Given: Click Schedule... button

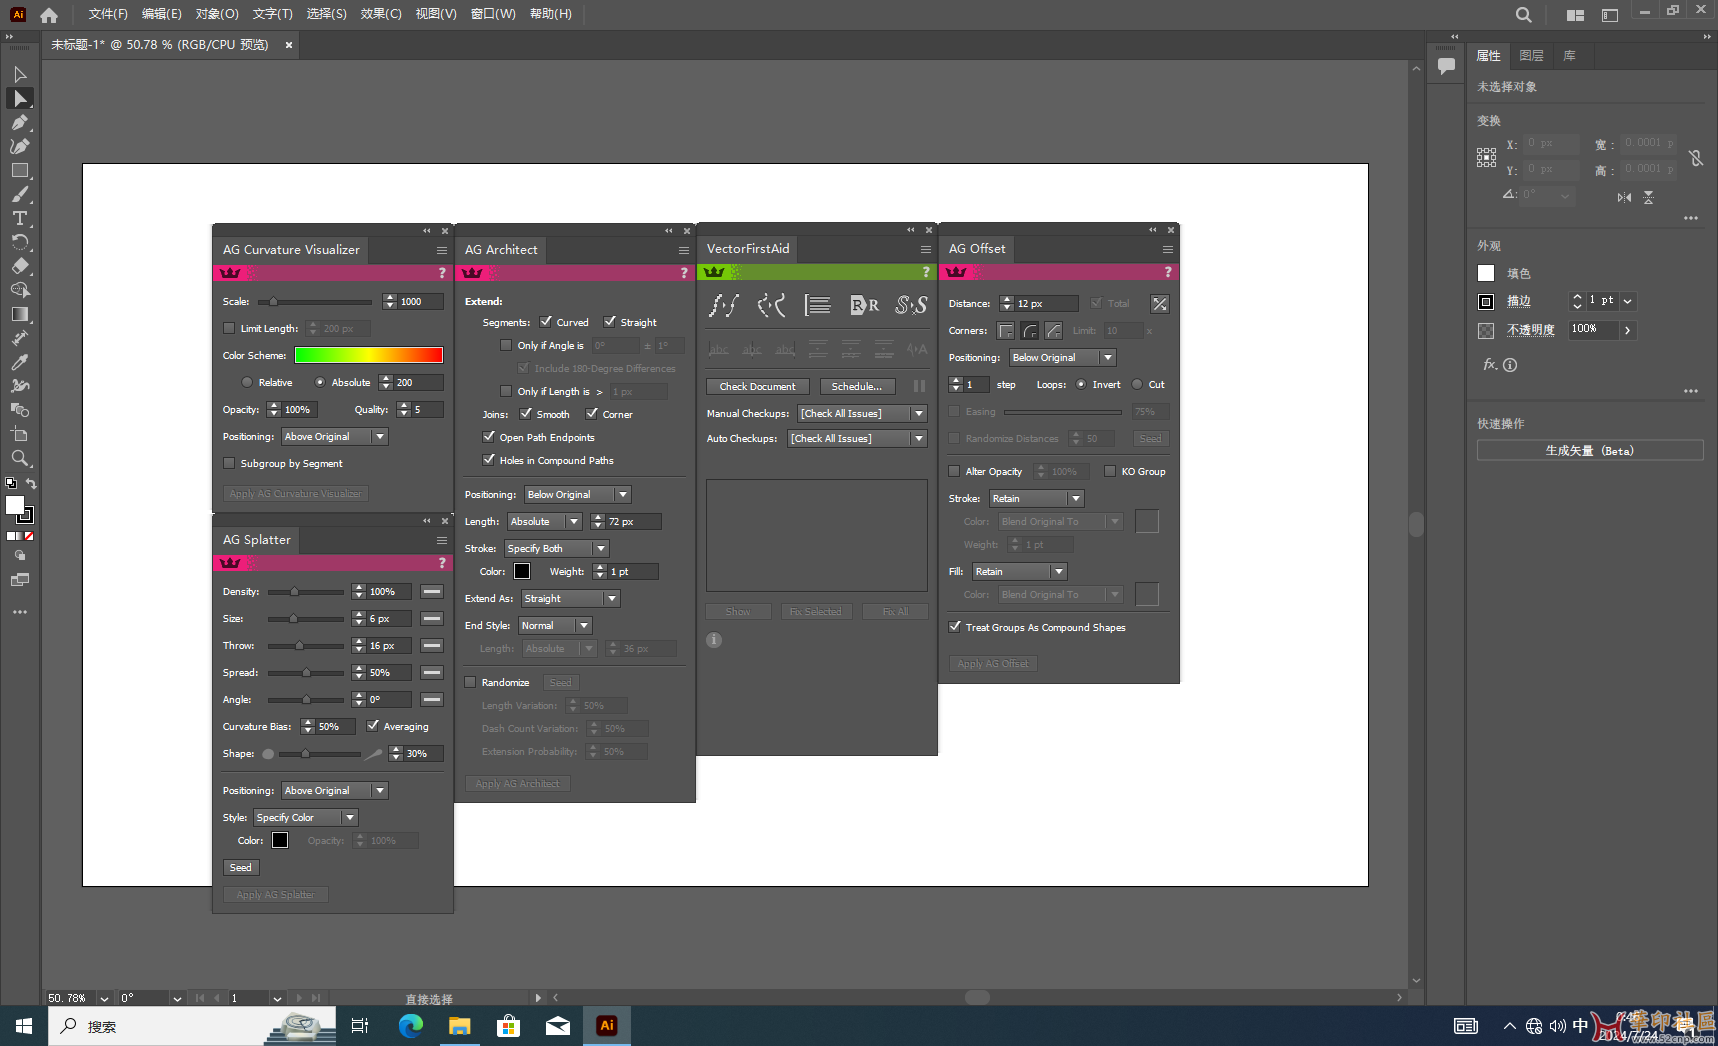Looking at the screenshot, I should pos(857,387).
